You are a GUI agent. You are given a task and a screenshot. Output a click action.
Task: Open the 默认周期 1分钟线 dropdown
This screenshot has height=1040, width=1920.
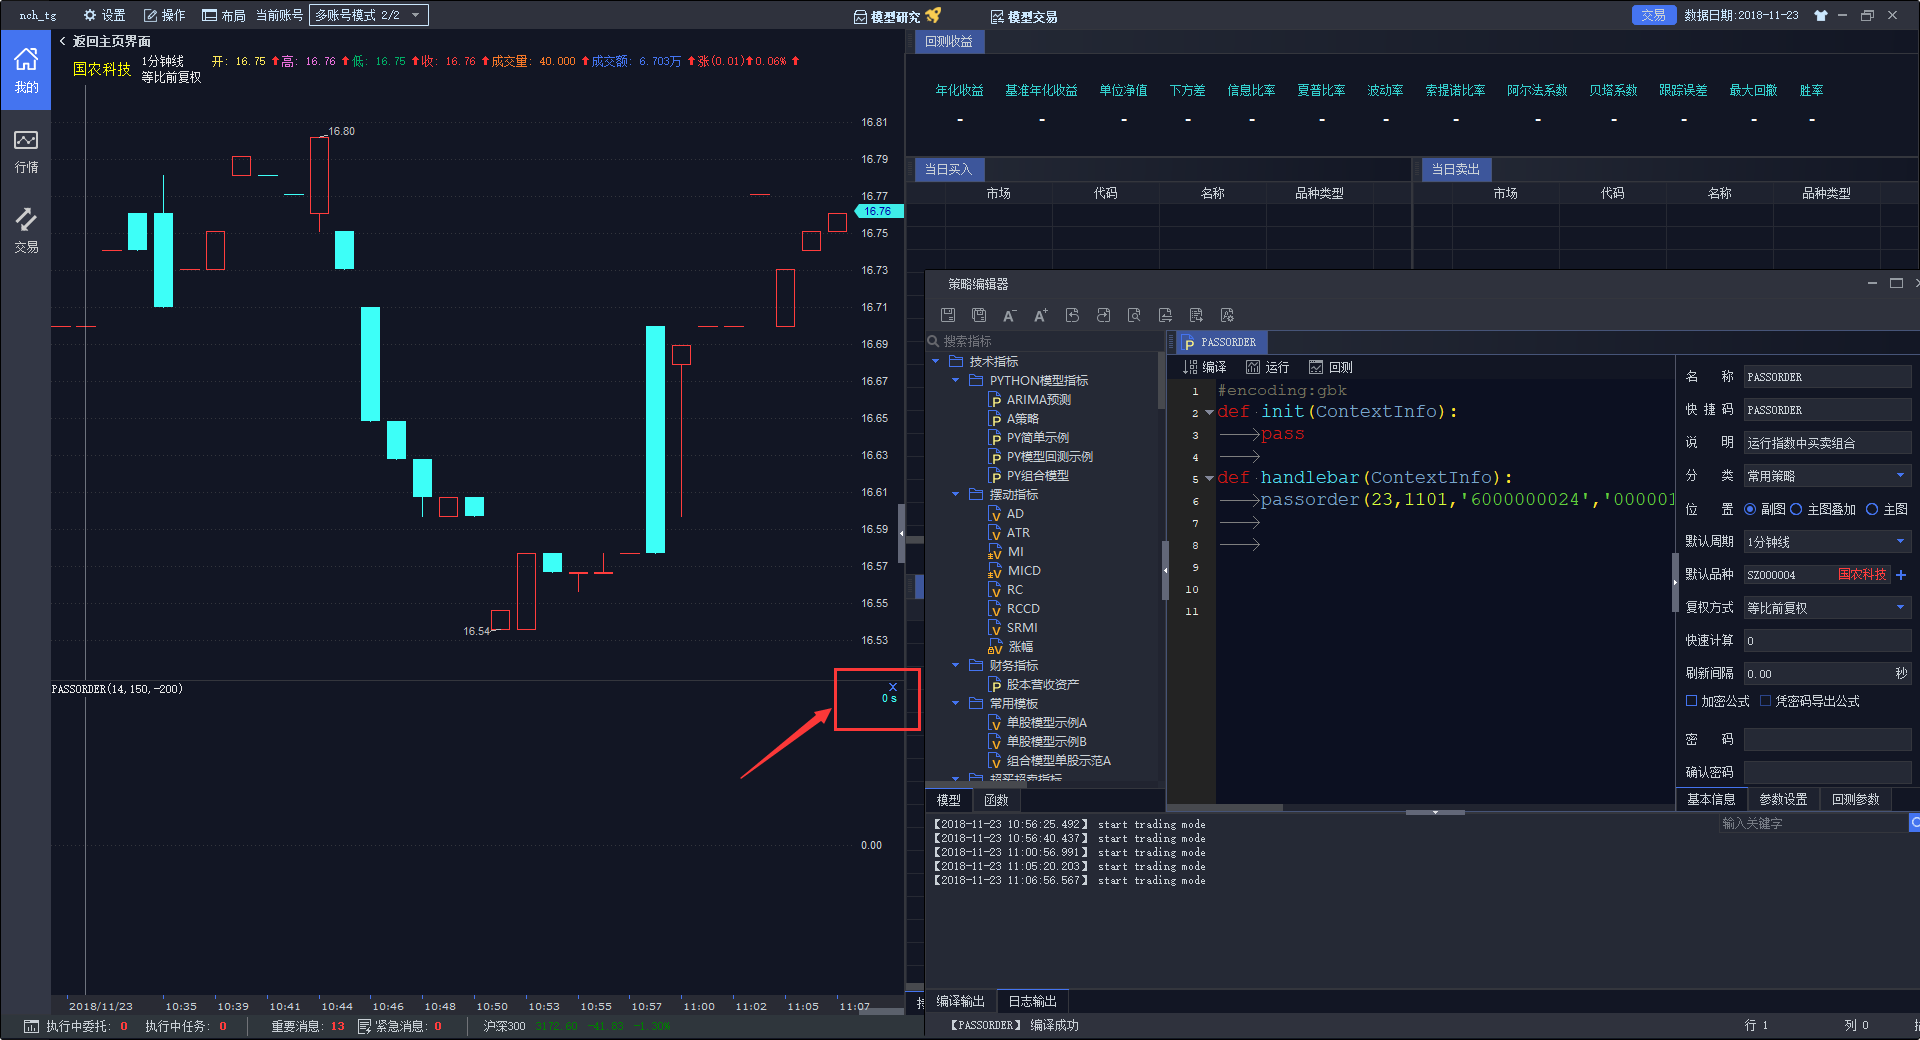[x=1827, y=542]
